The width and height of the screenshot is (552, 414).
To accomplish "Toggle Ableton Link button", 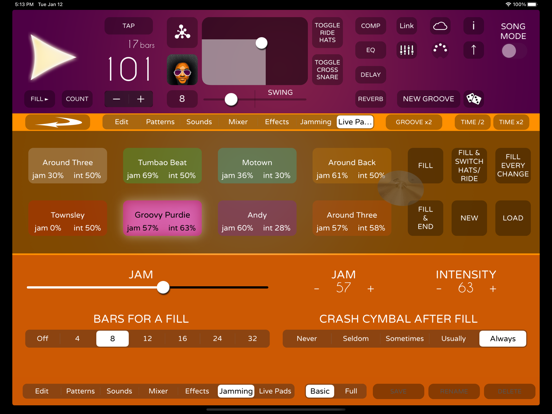I will tap(407, 26).
